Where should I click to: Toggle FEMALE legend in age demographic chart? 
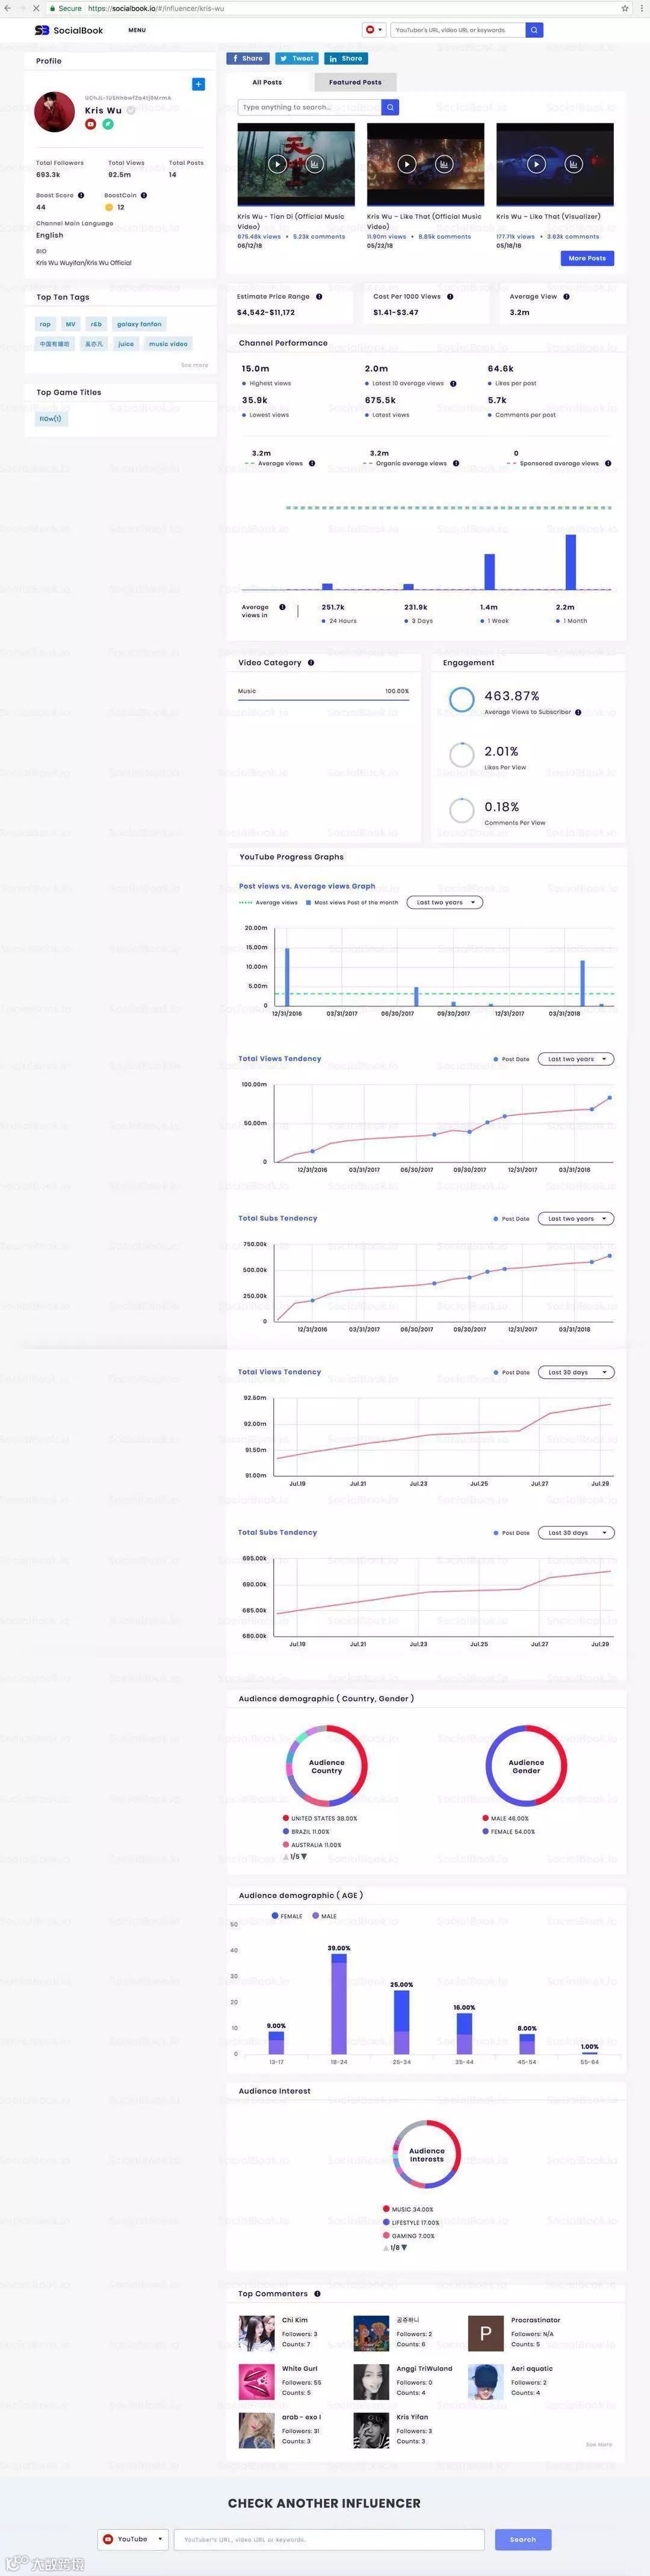(x=287, y=1916)
